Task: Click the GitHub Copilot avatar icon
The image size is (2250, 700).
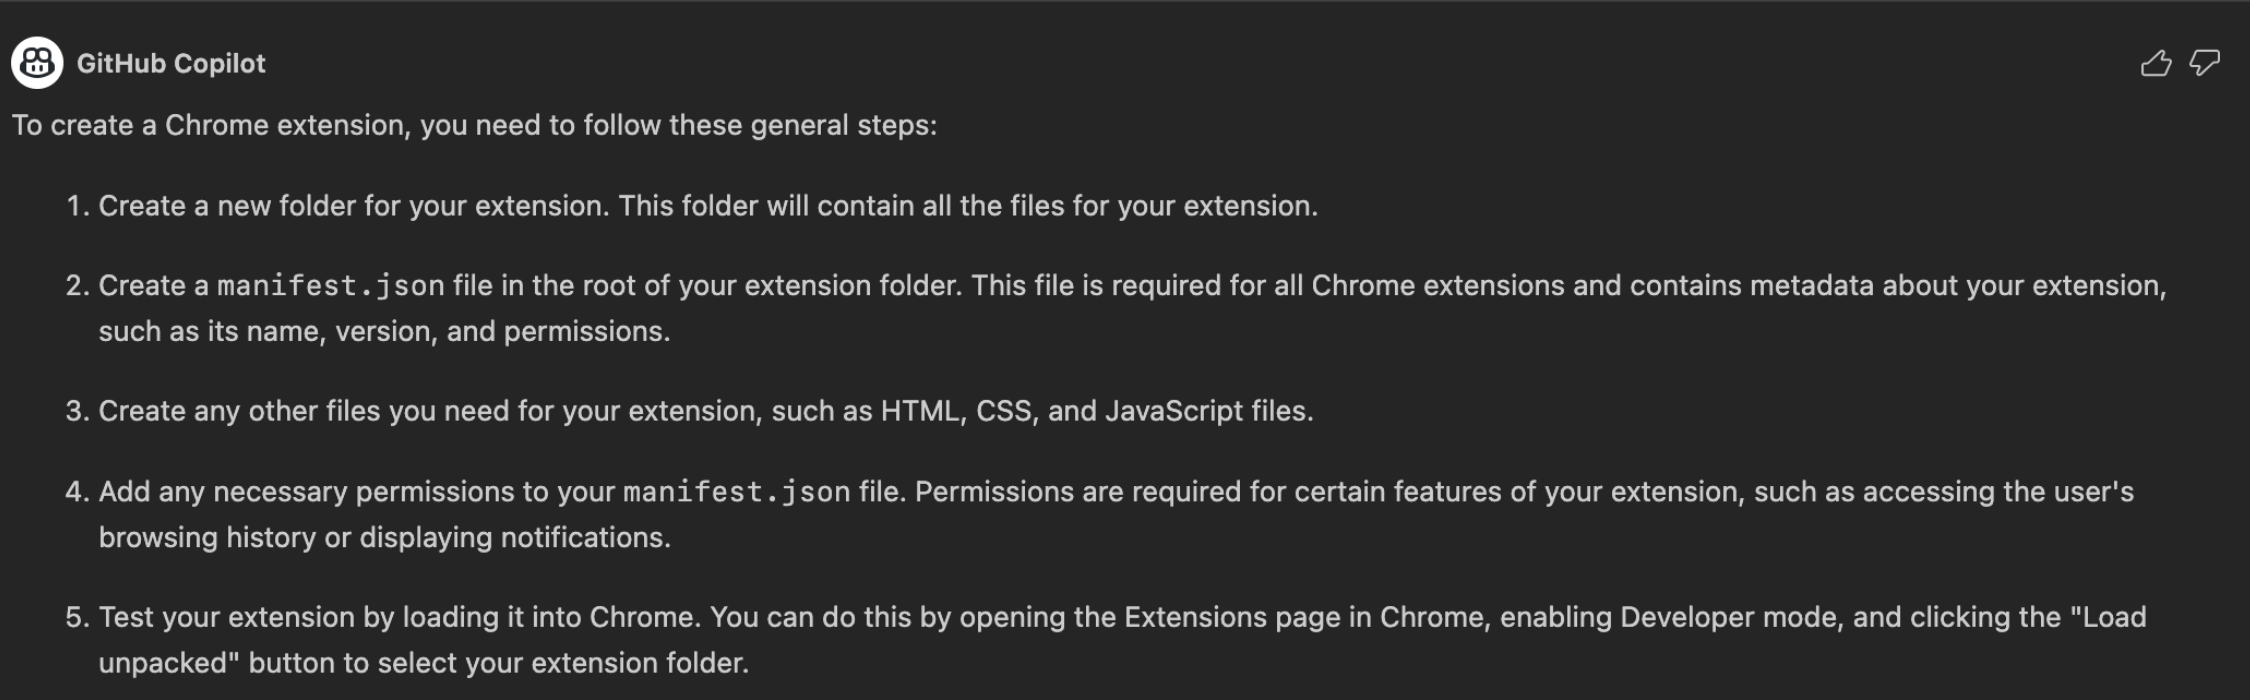Action: point(37,63)
